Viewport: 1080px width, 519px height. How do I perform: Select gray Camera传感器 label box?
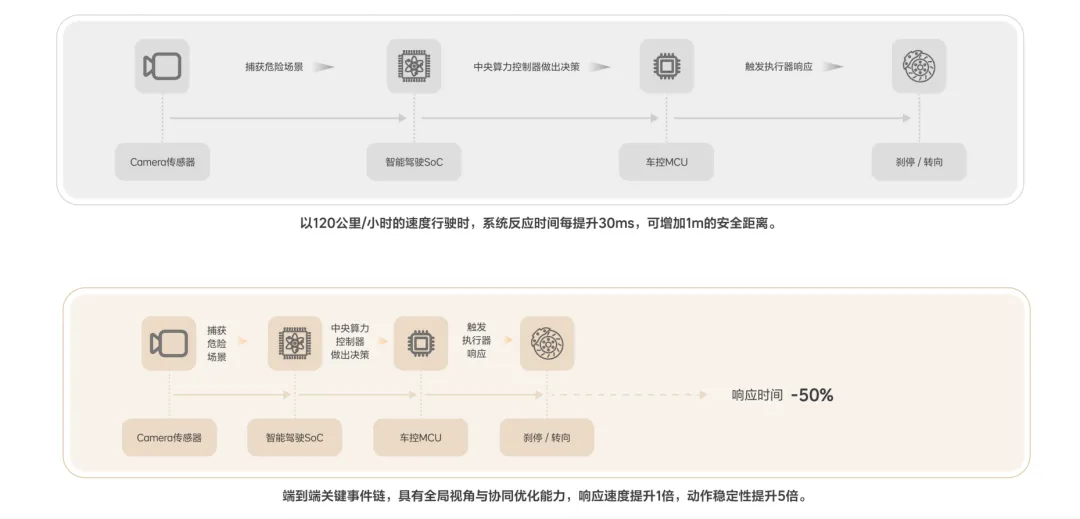pyautogui.click(x=163, y=162)
